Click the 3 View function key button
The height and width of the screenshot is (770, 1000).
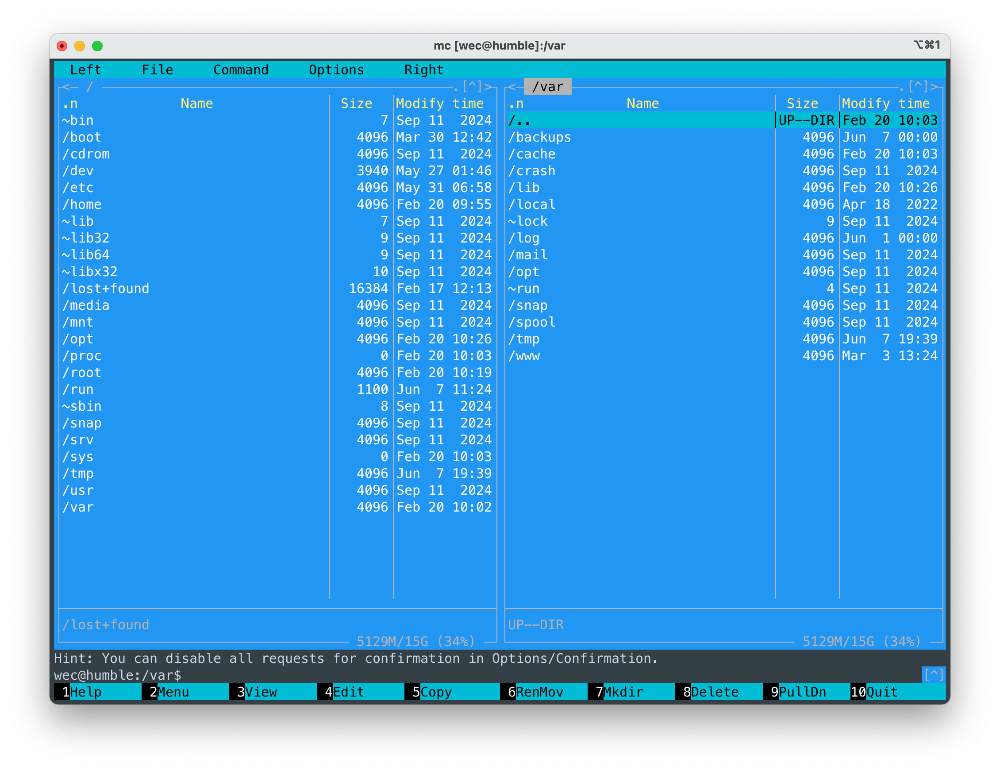pyautogui.click(x=261, y=692)
